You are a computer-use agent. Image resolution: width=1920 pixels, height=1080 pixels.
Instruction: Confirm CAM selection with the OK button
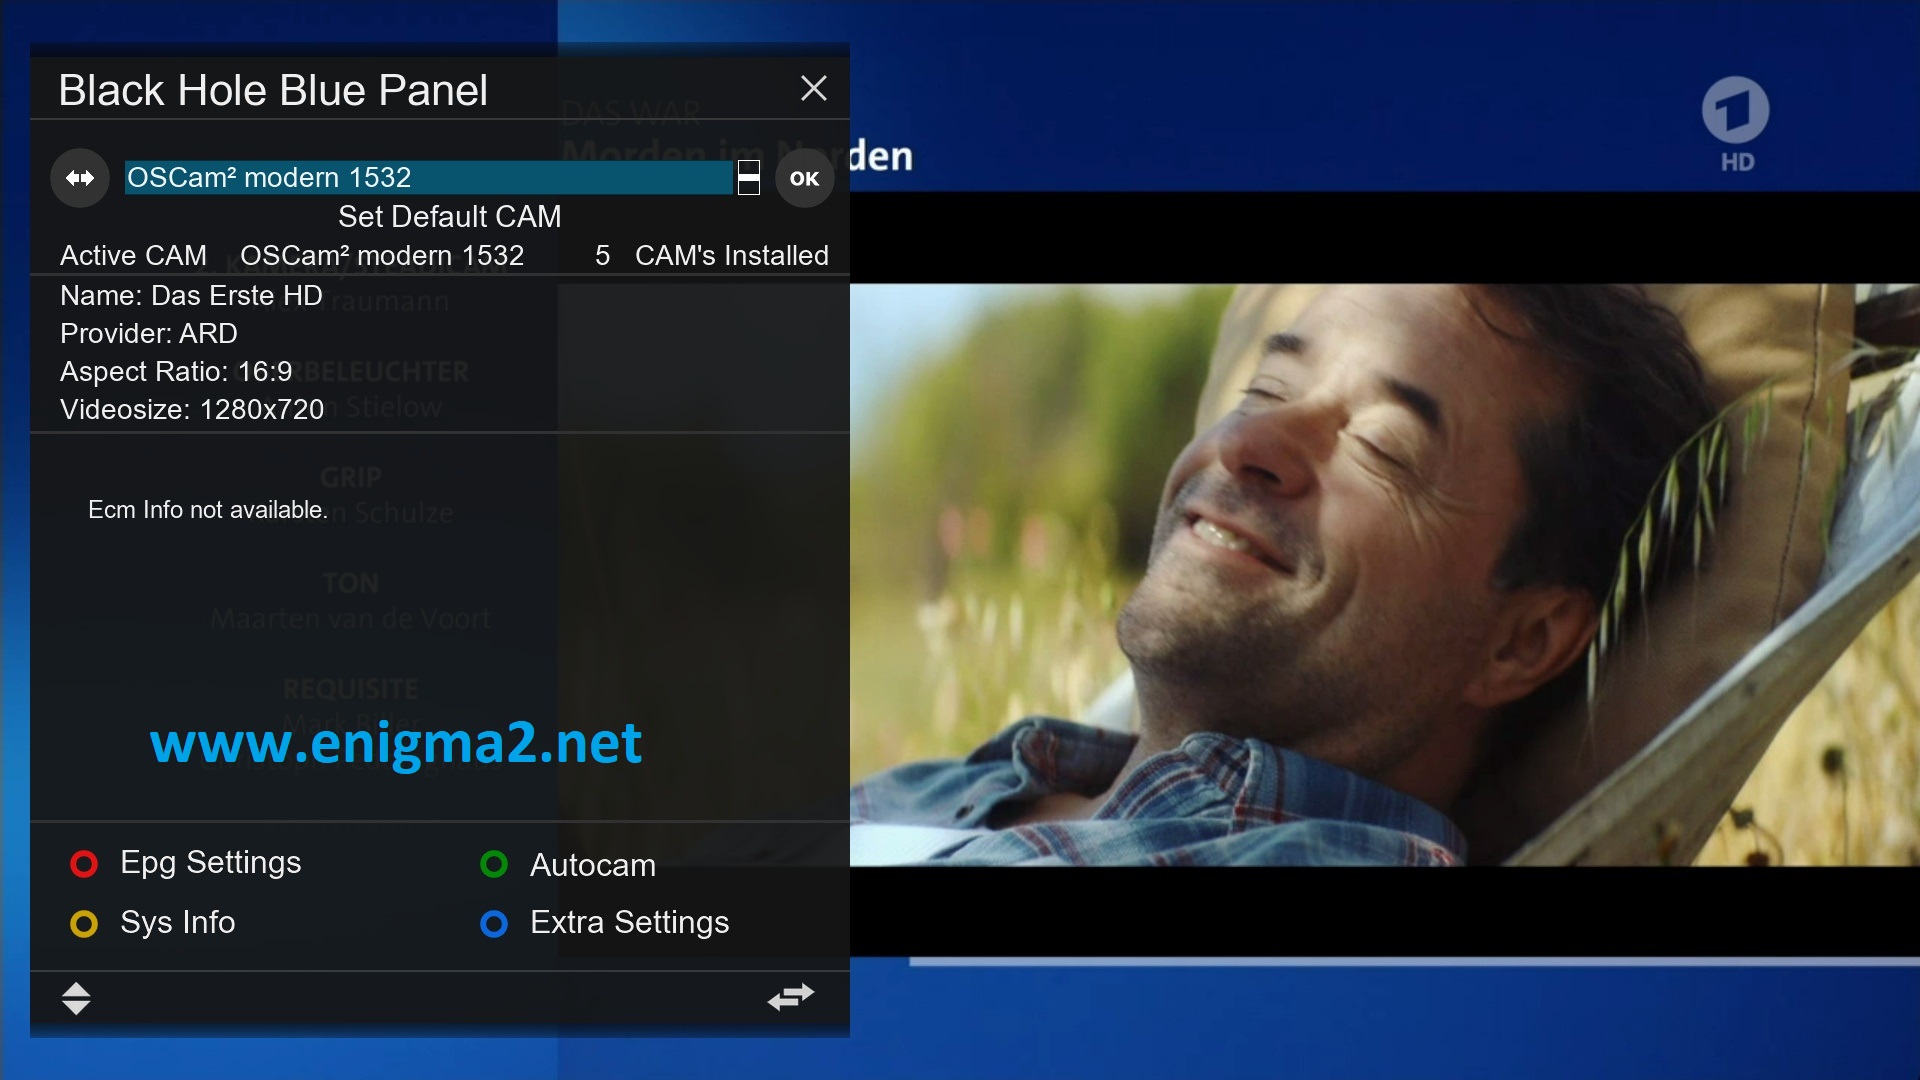pyautogui.click(x=805, y=178)
